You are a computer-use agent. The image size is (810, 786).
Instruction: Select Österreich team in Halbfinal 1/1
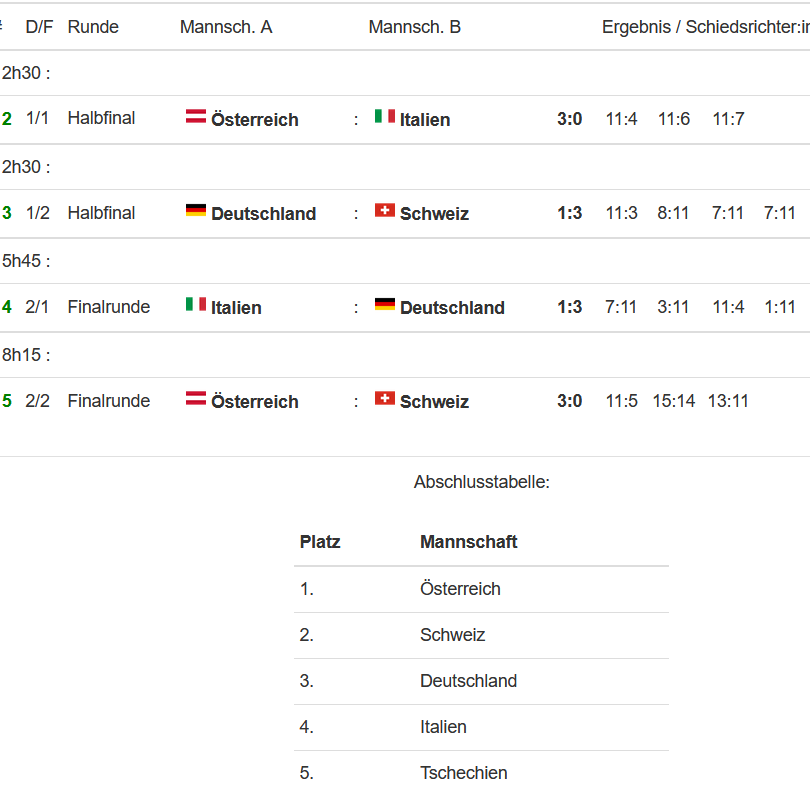click(x=255, y=120)
